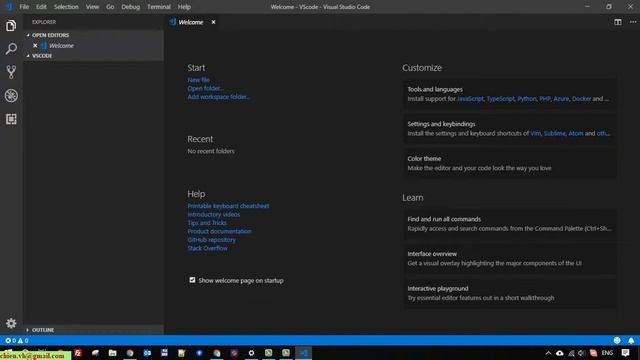The height and width of the screenshot is (360, 640).
Task: Open the notifications bell in status bar
Action: tap(631, 340)
